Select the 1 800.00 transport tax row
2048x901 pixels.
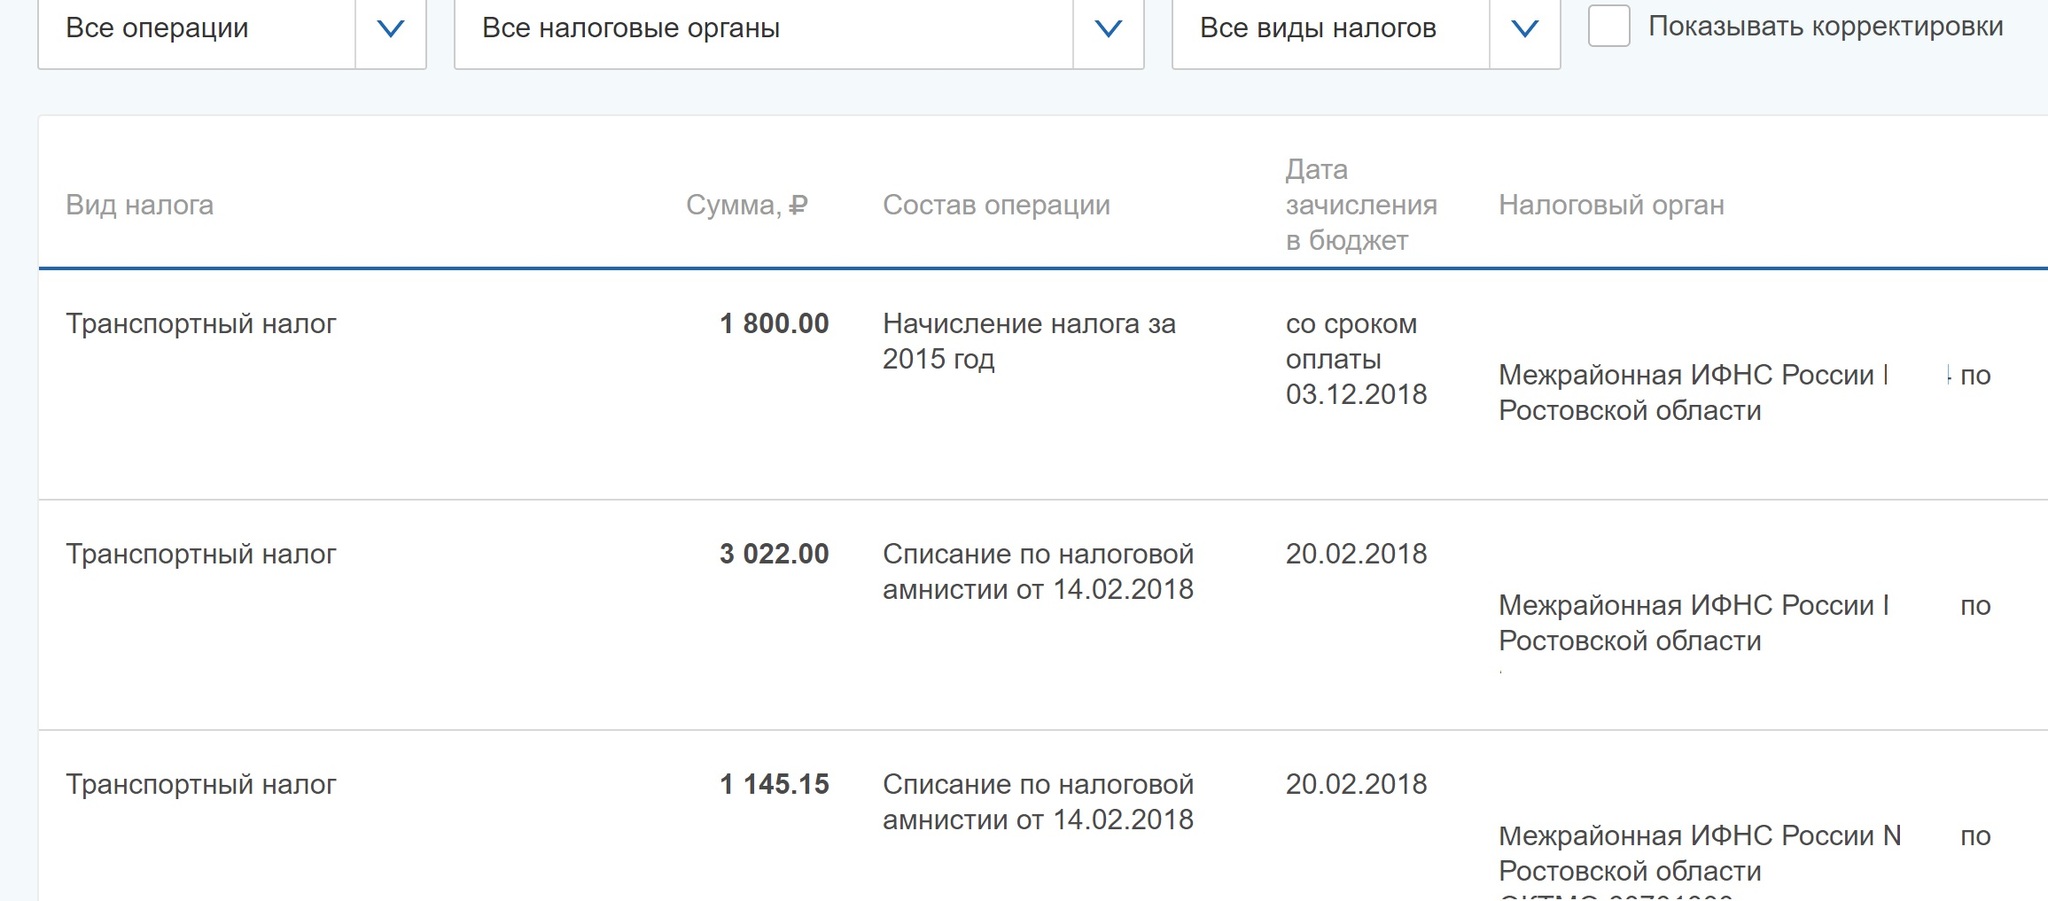coord(773,324)
